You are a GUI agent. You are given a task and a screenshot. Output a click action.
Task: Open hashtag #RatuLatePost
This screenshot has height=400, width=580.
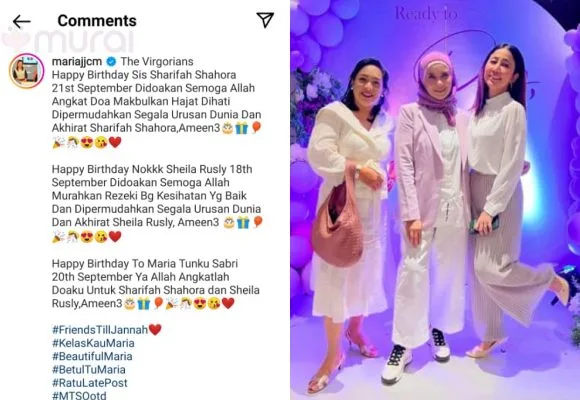tap(90, 383)
